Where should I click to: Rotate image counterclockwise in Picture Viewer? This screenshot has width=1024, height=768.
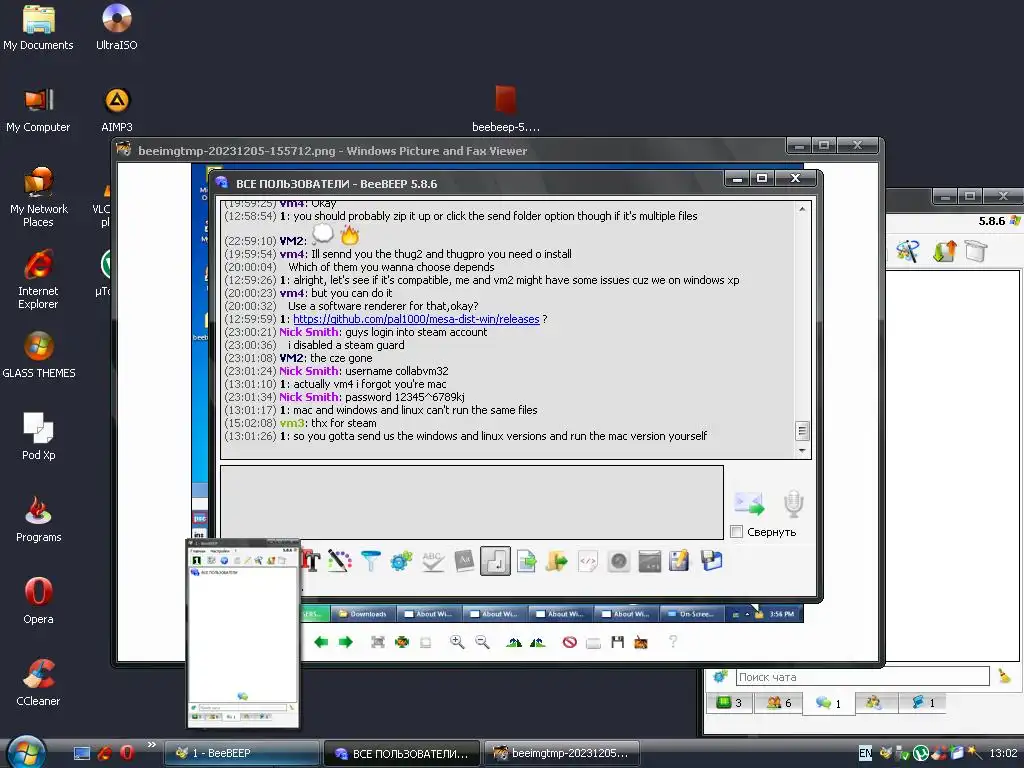[x=537, y=642]
